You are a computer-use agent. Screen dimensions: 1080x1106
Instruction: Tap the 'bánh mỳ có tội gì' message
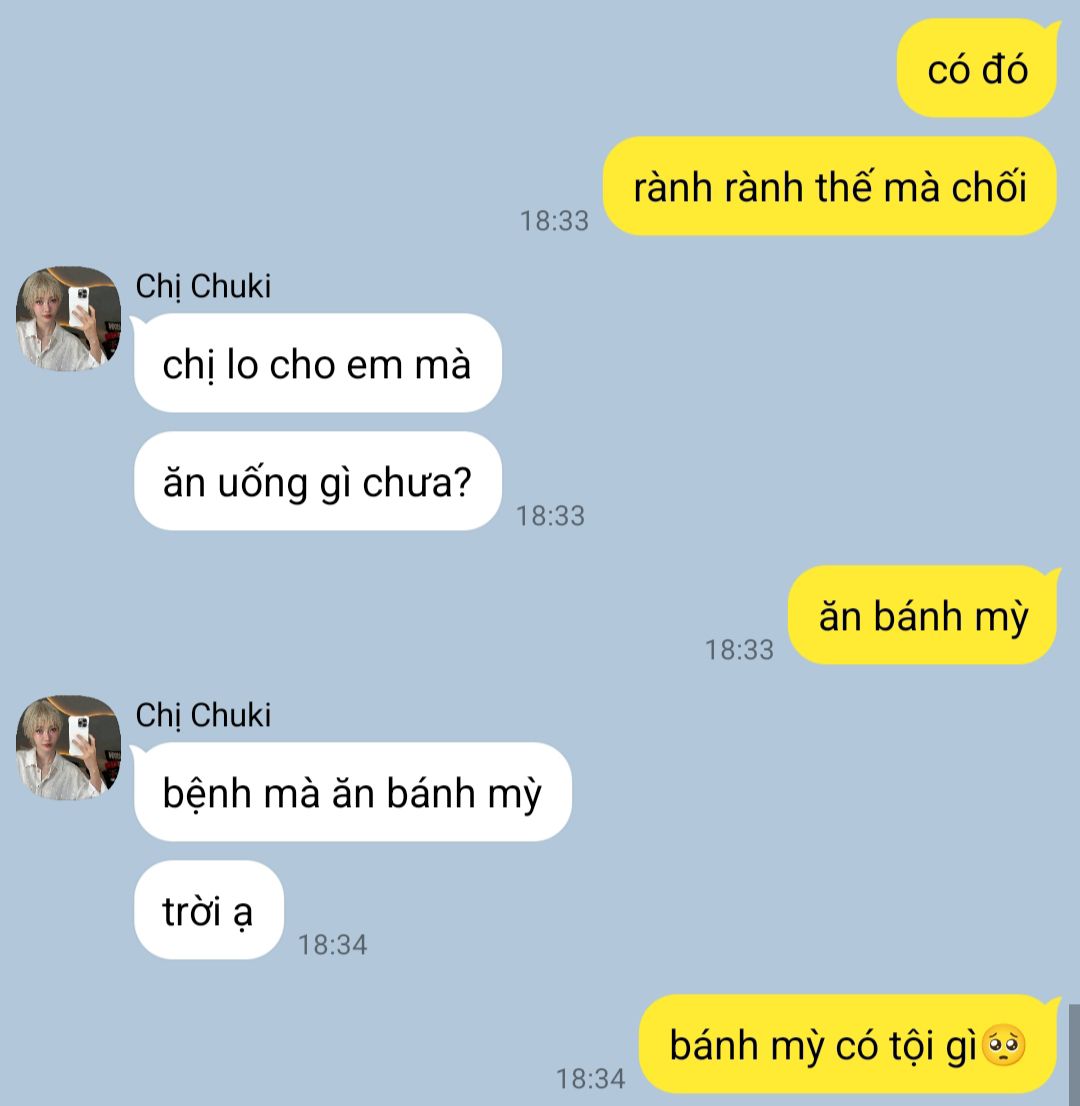click(848, 1045)
